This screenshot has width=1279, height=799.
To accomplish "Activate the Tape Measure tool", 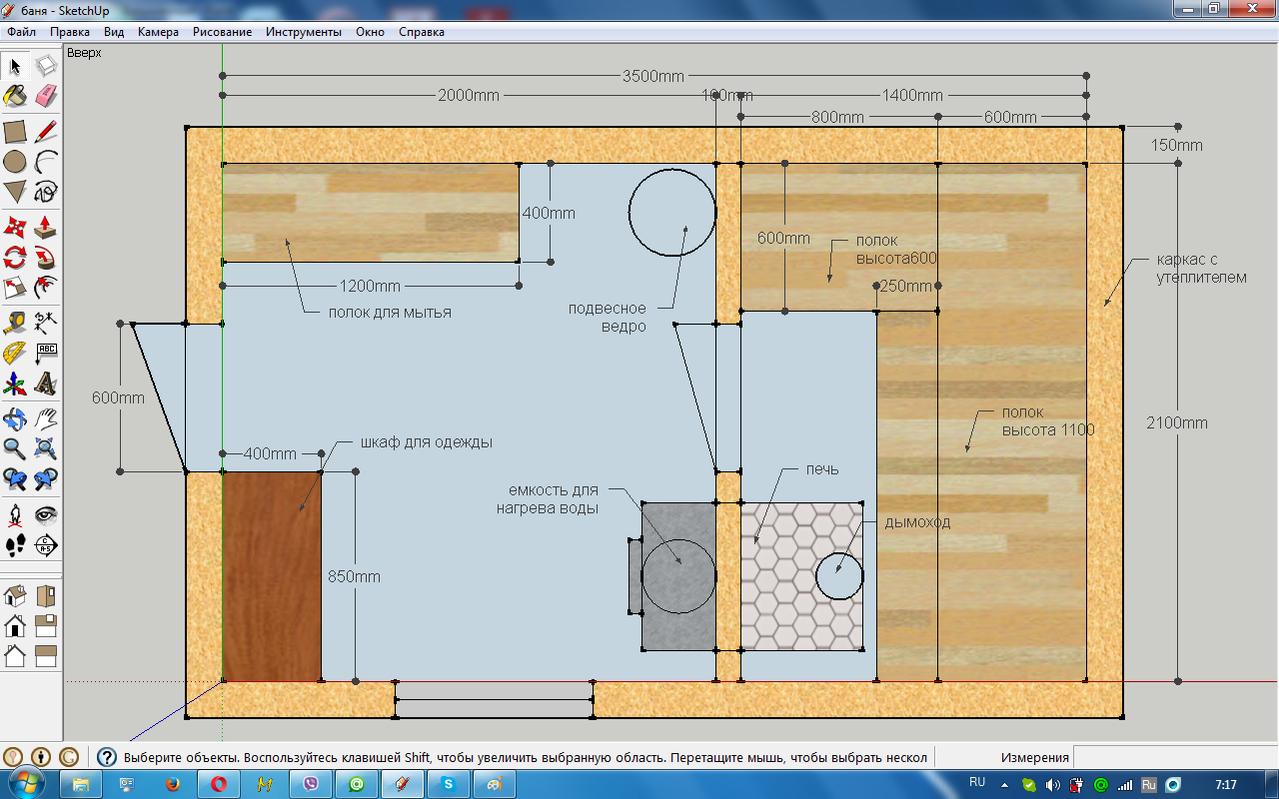I will (15, 323).
